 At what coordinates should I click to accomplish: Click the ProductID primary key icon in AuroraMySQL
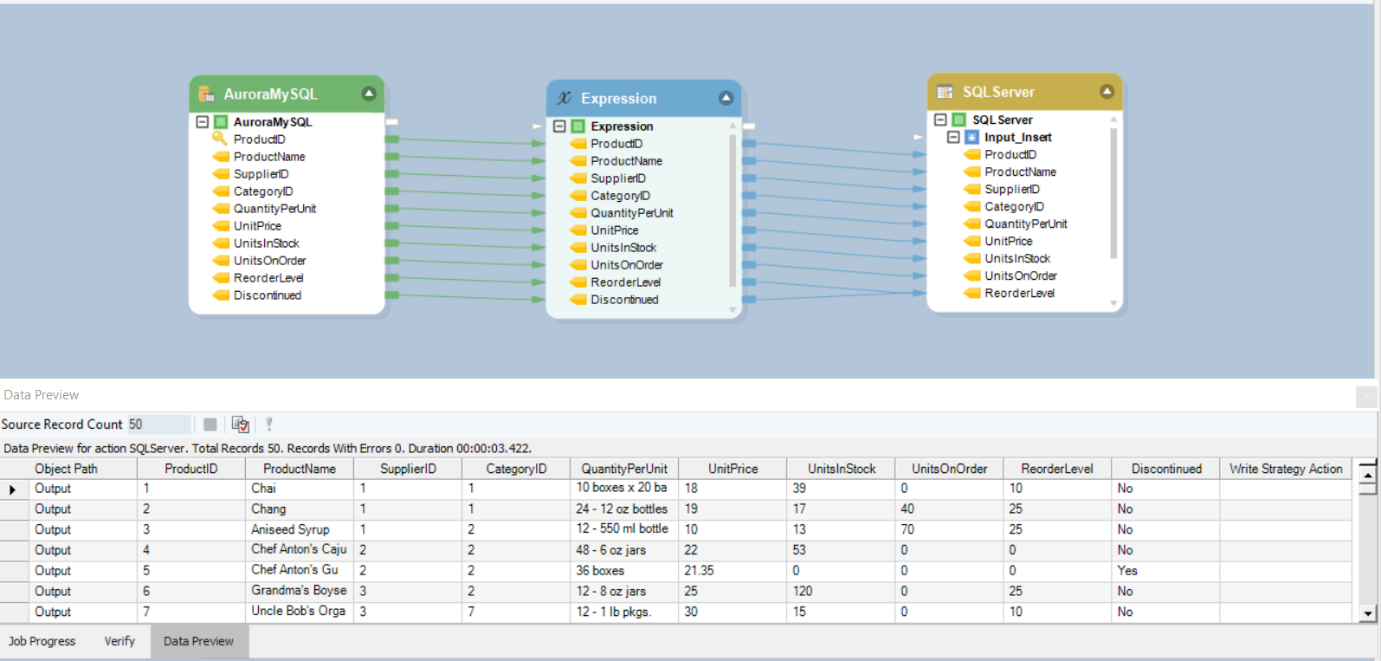[x=220, y=139]
